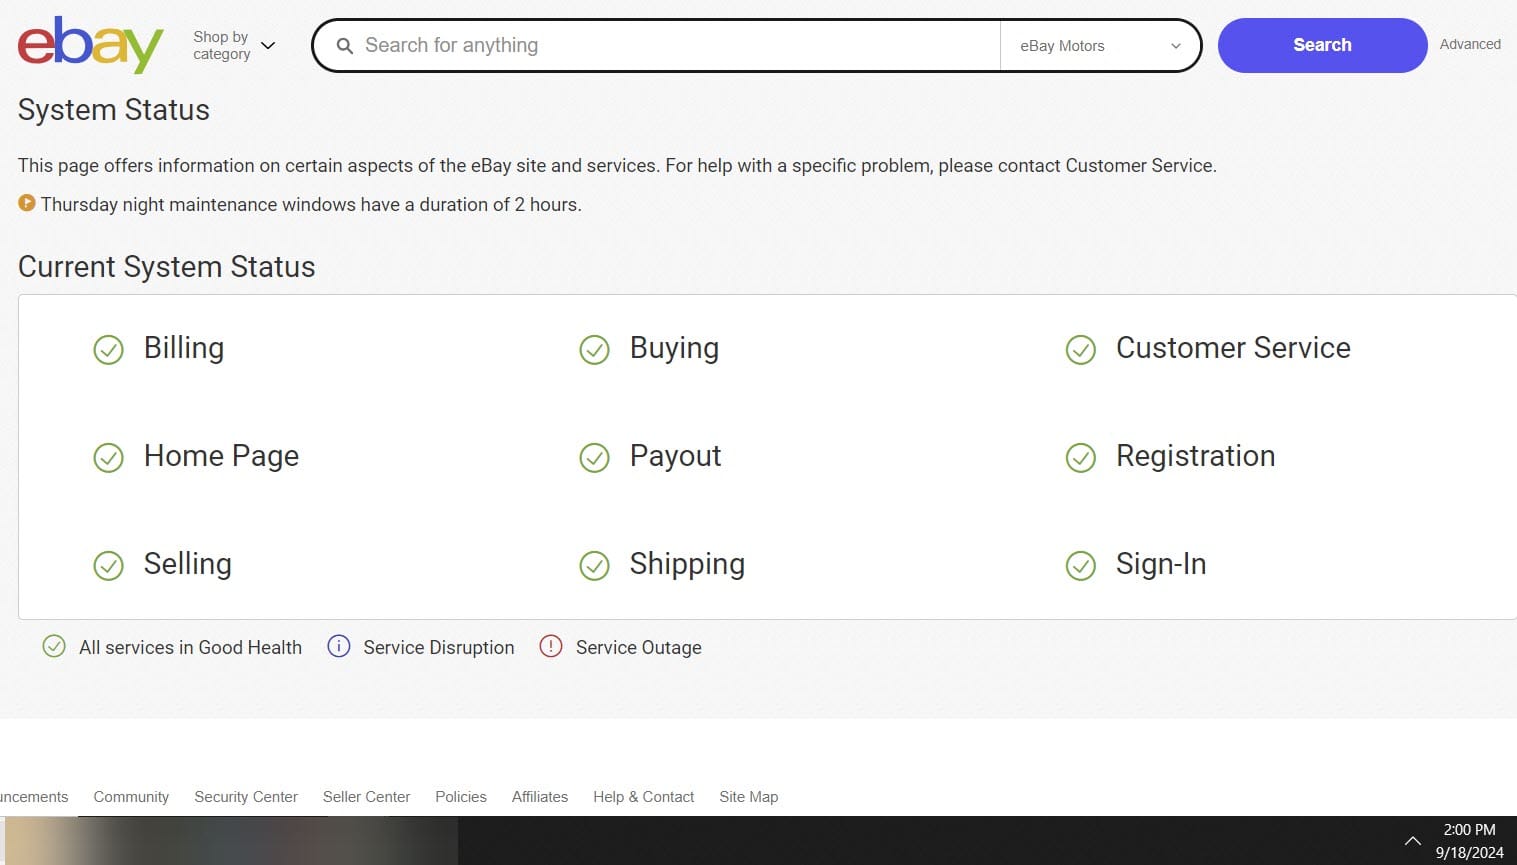Click the green check icon beside Billing
Viewport: 1517px width, 865px height.
pos(108,350)
